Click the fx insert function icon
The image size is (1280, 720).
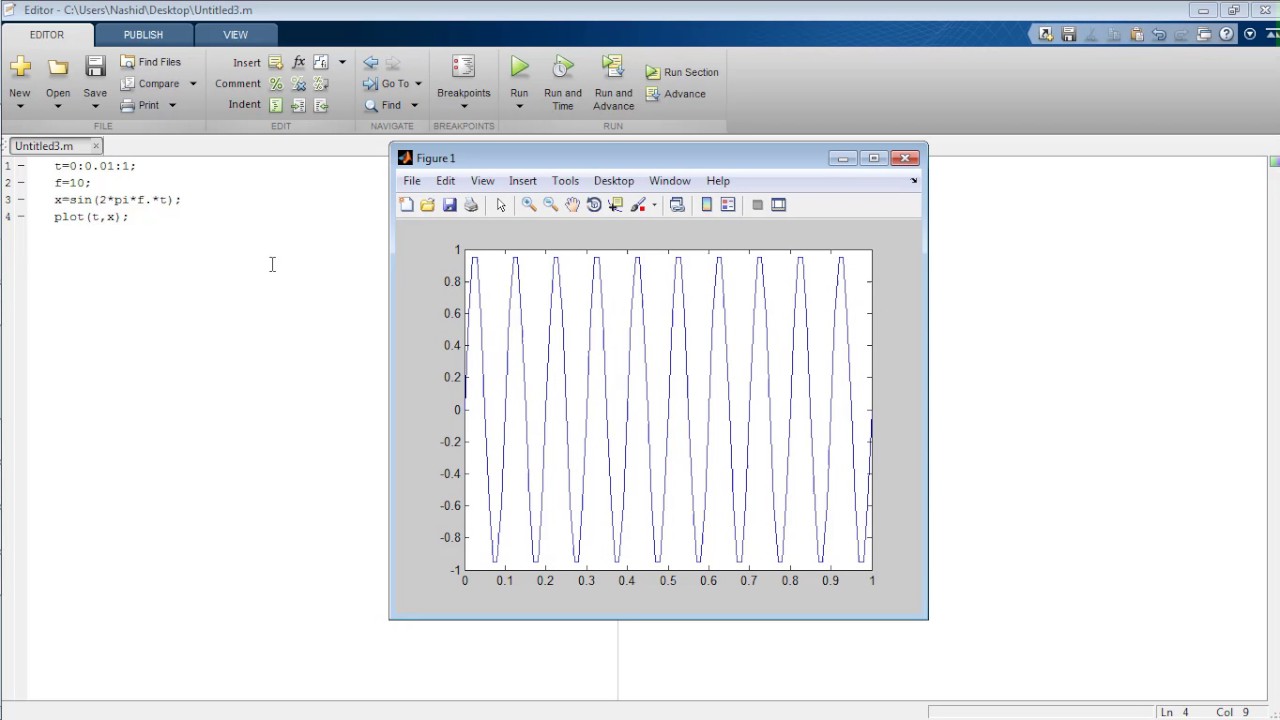tap(298, 62)
